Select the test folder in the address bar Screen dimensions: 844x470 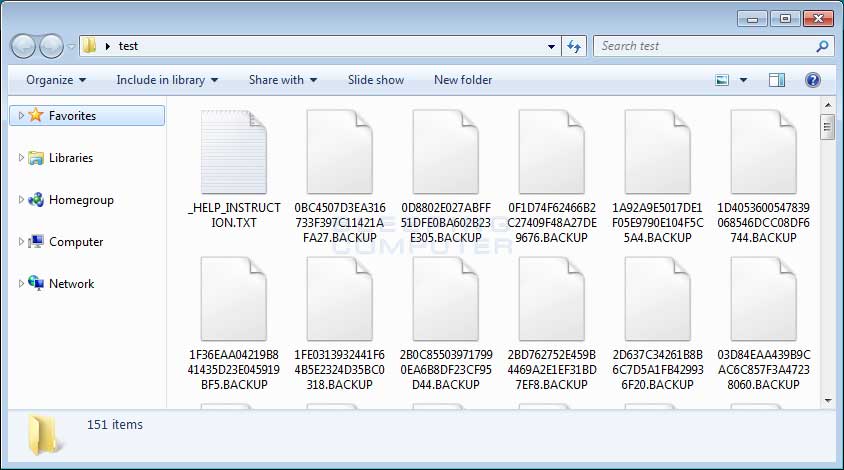pyautogui.click(x=128, y=46)
